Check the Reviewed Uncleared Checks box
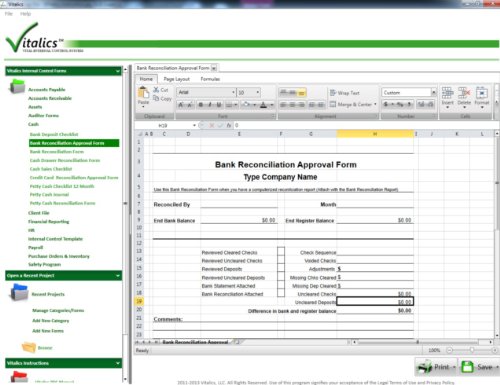This screenshot has width=500, height=385. coord(281,259)
